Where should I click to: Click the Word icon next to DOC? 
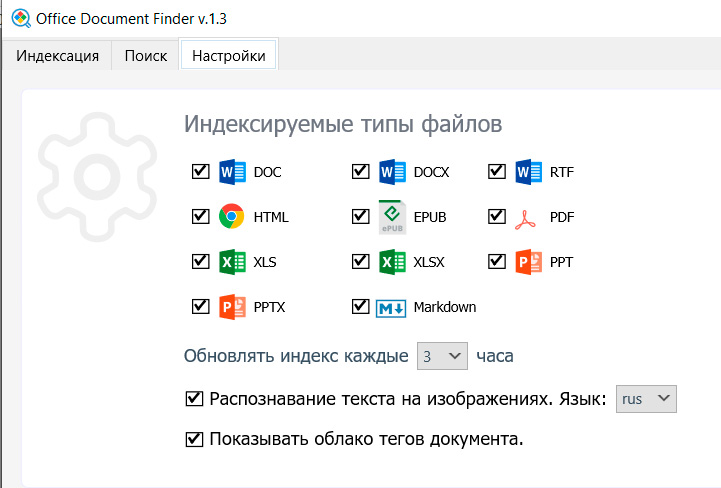[x=232, y=172]
